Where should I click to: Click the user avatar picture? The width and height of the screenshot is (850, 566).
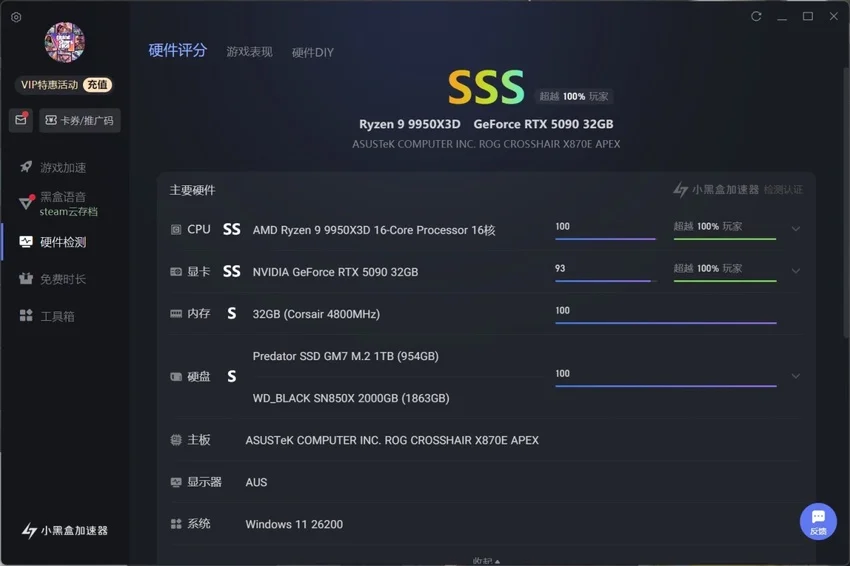(x=65, y=42)
